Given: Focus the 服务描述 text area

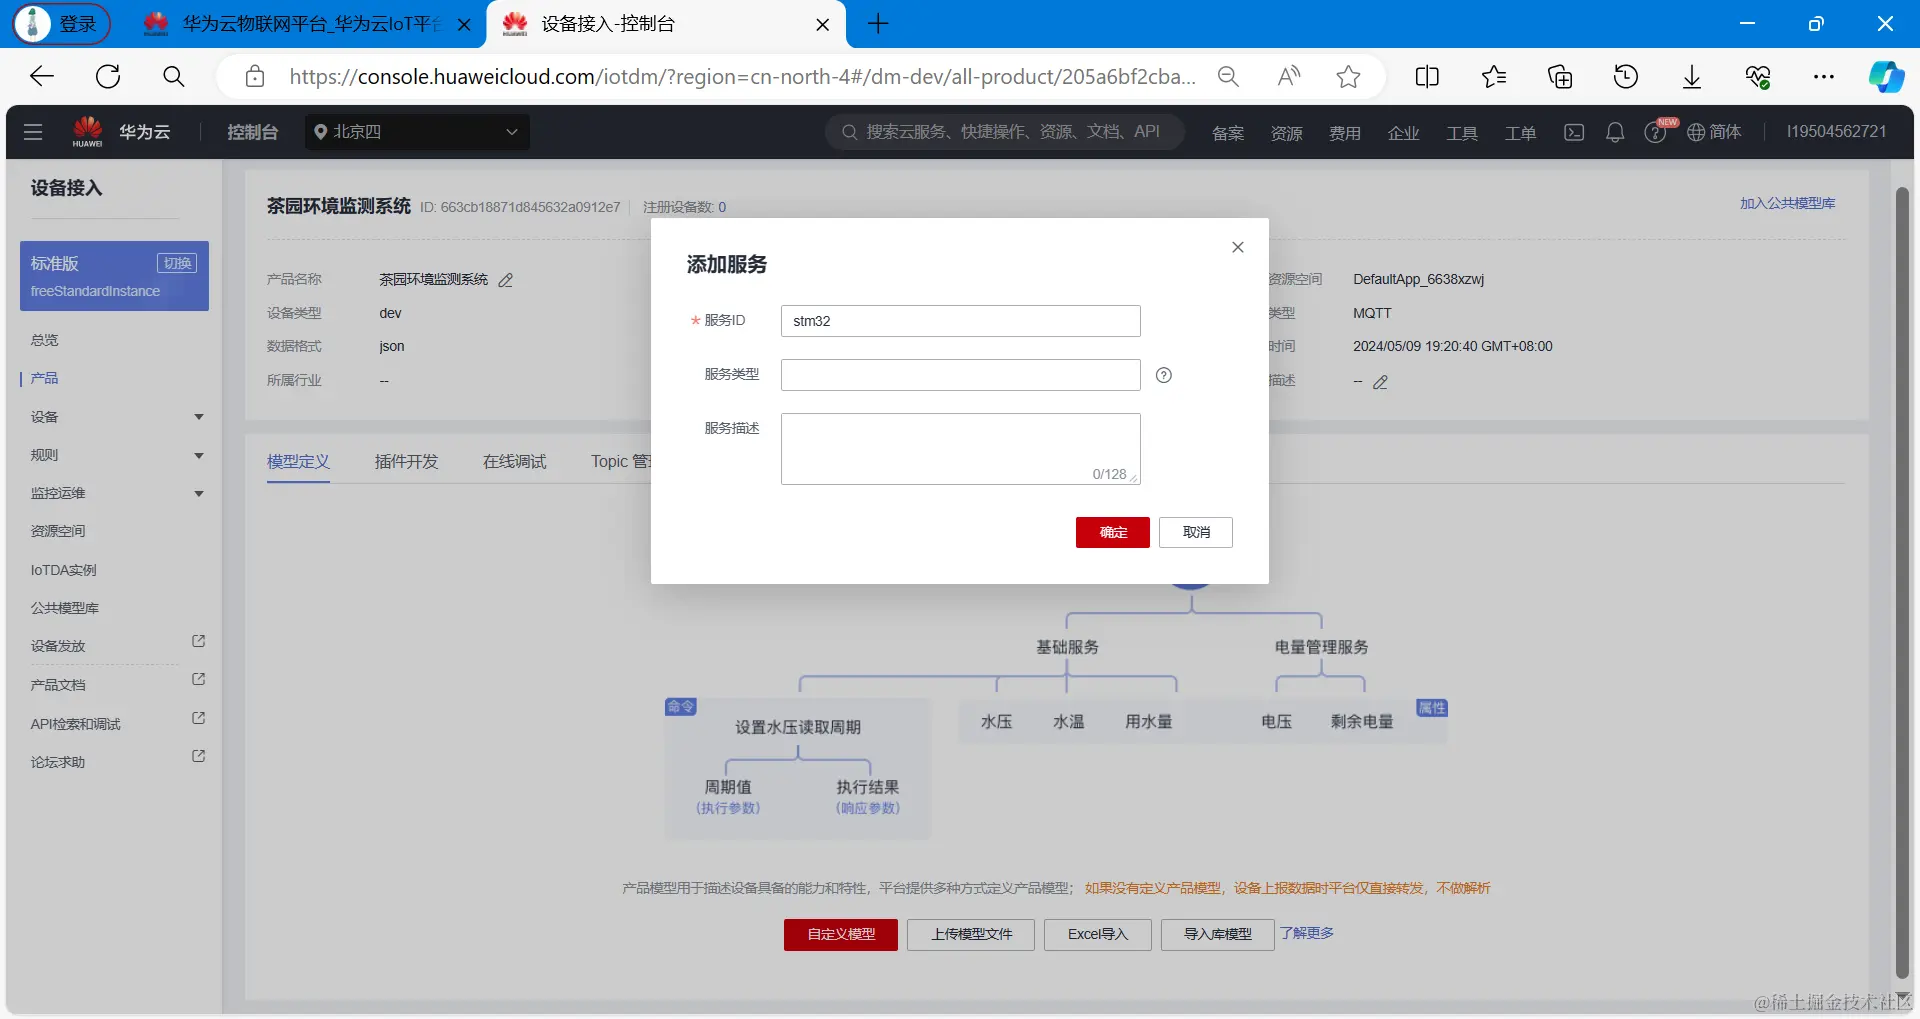Looking at the screenshot, I should [x=960, y=449].
